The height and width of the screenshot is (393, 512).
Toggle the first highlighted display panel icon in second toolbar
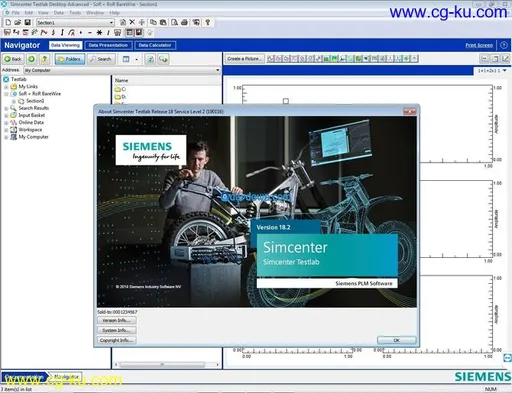coord(130,32)
